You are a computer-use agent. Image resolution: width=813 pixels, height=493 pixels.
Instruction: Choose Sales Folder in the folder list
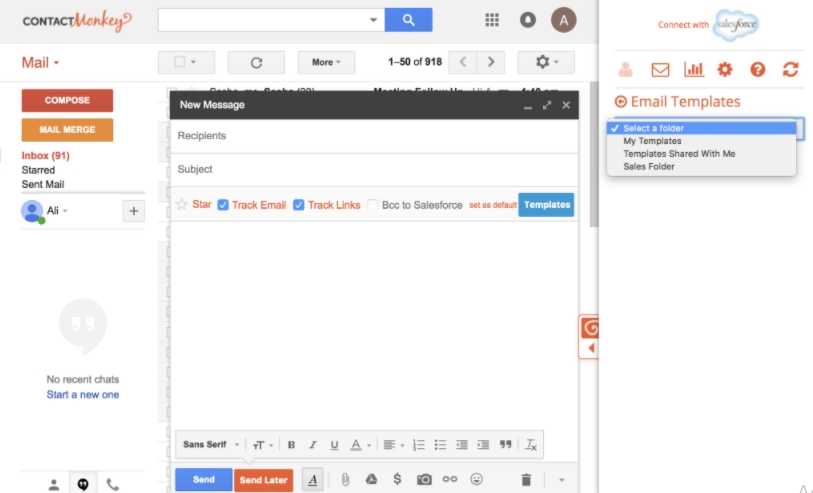(x=649, y=167)
